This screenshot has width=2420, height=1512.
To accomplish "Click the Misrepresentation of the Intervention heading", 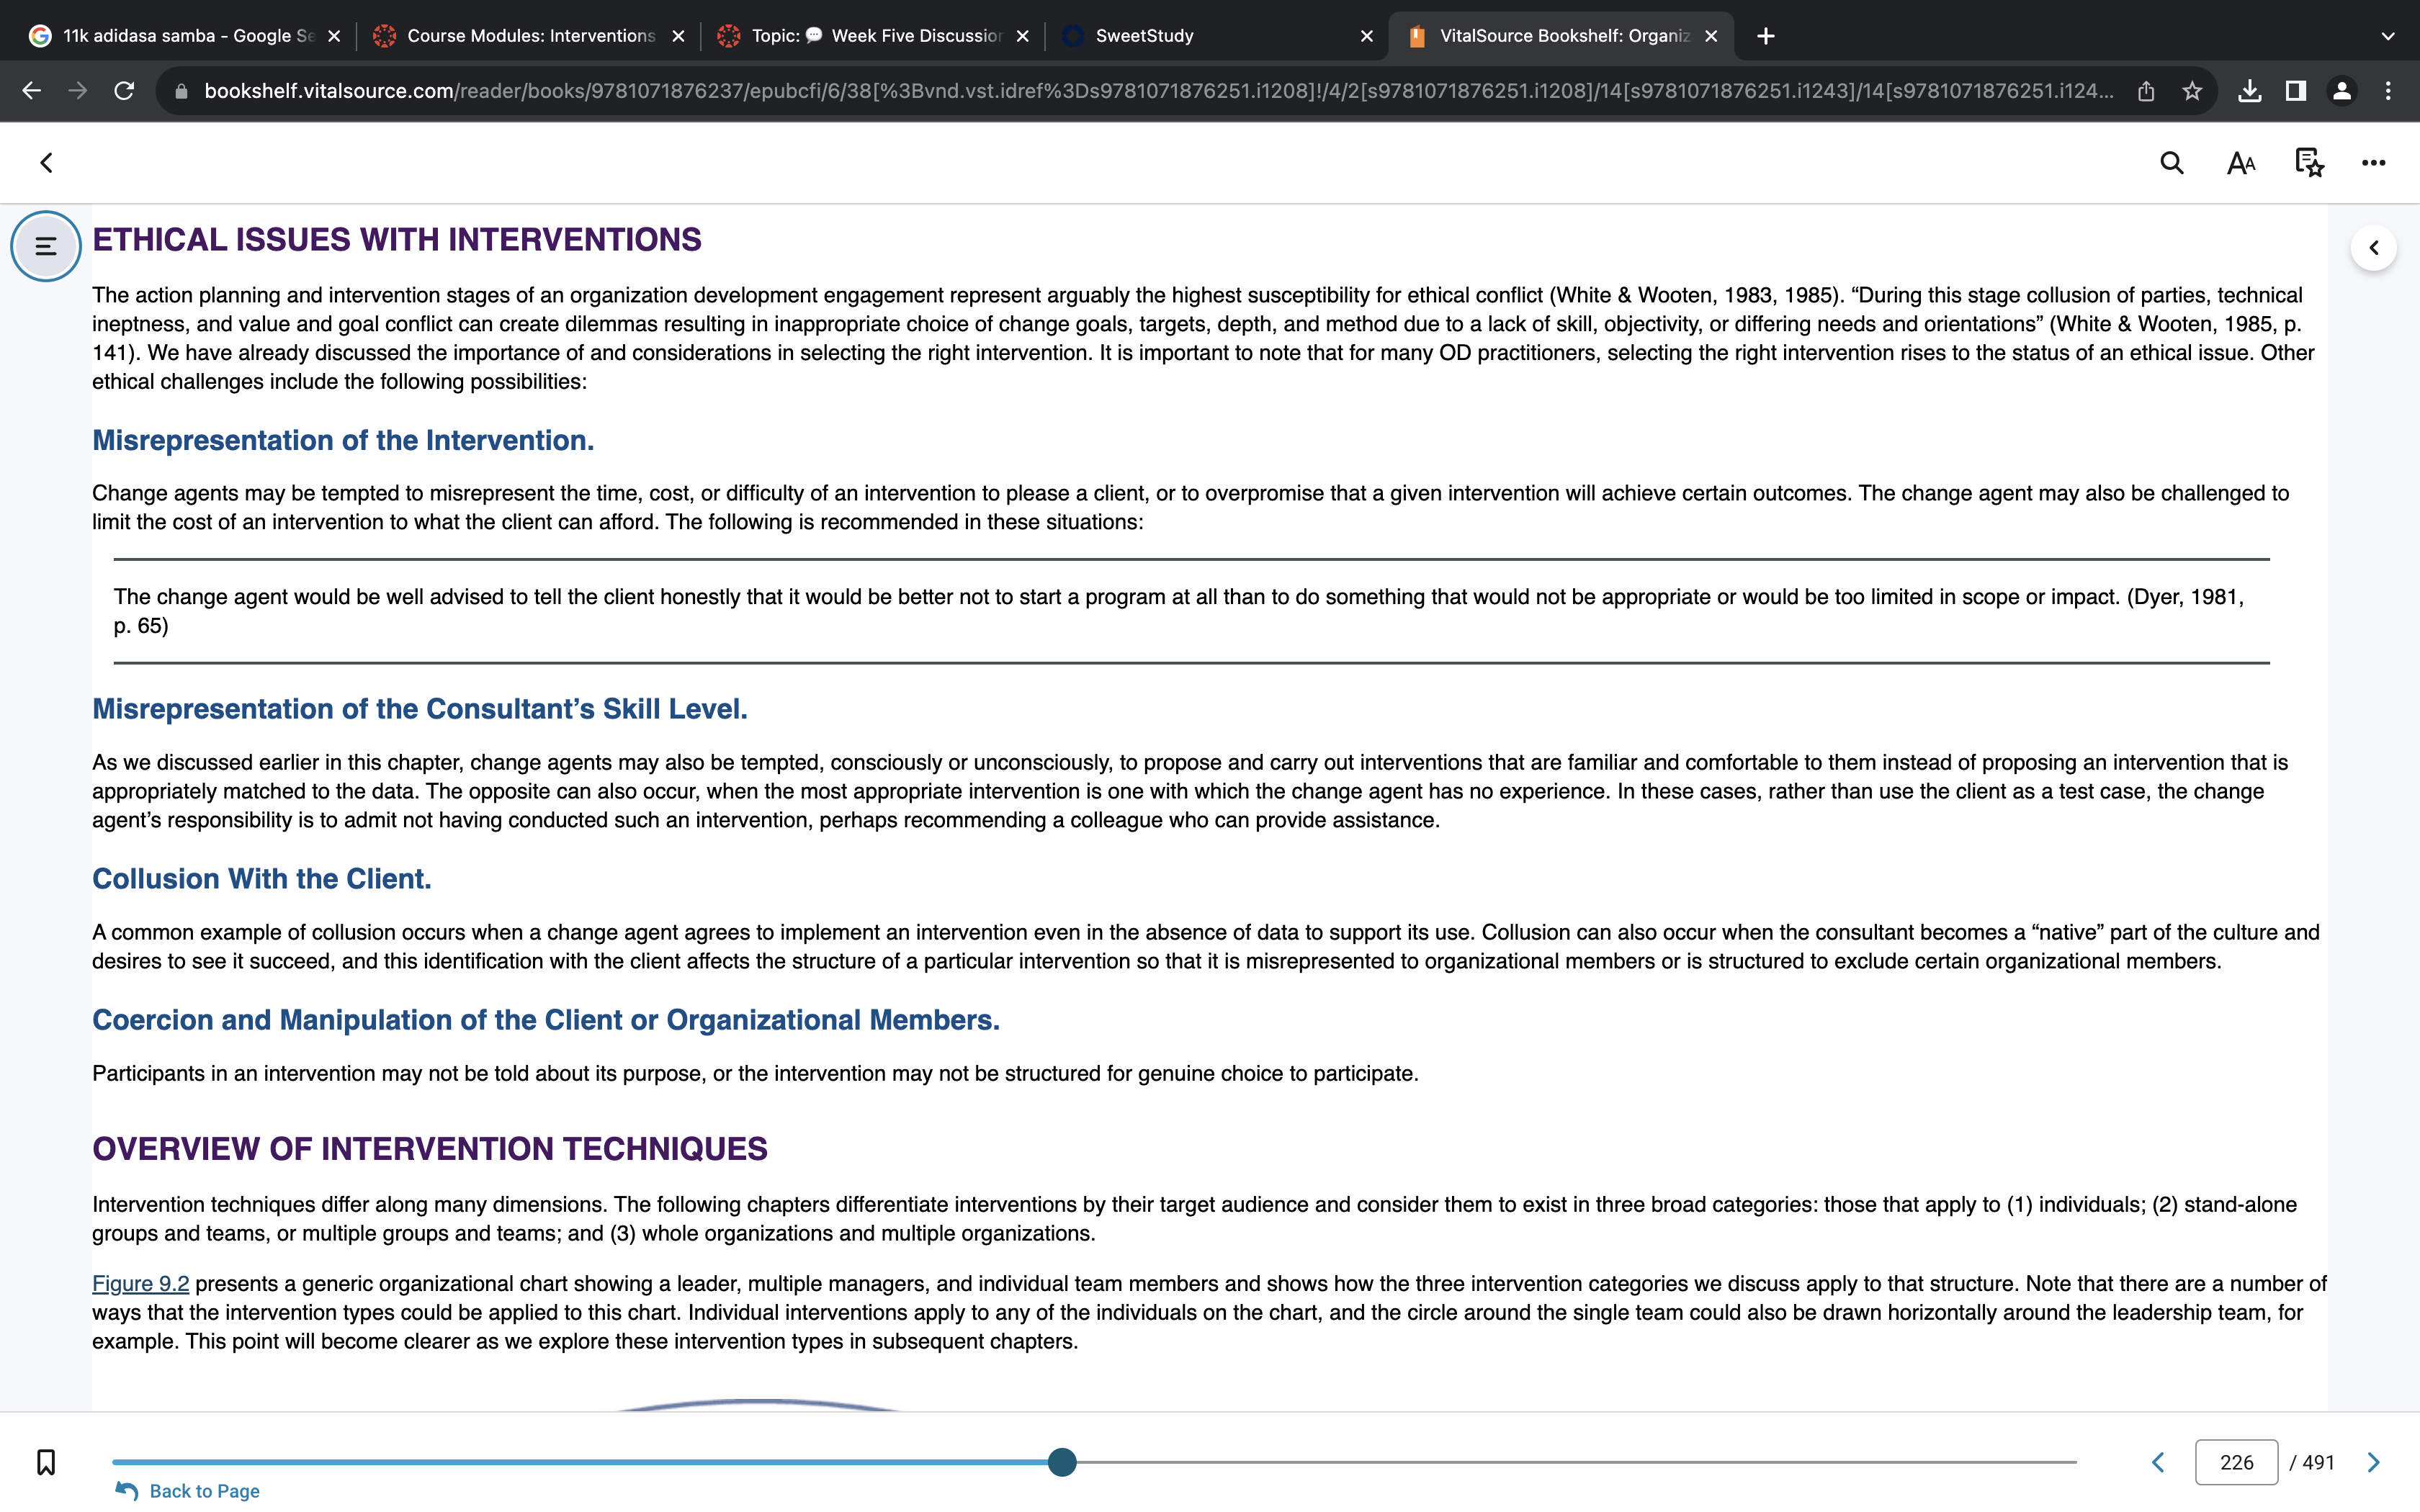I will click(x=343, y=441).
